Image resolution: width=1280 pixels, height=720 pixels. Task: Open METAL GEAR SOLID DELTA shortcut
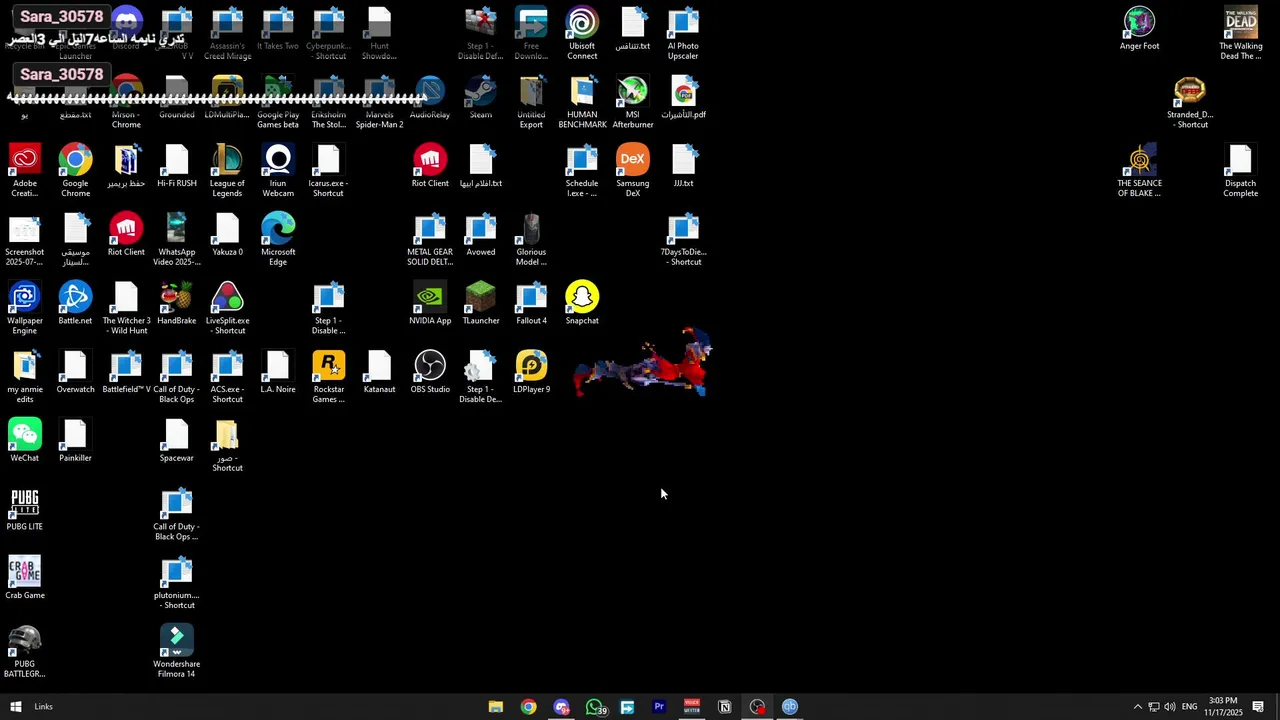click(x=430, y=239)
